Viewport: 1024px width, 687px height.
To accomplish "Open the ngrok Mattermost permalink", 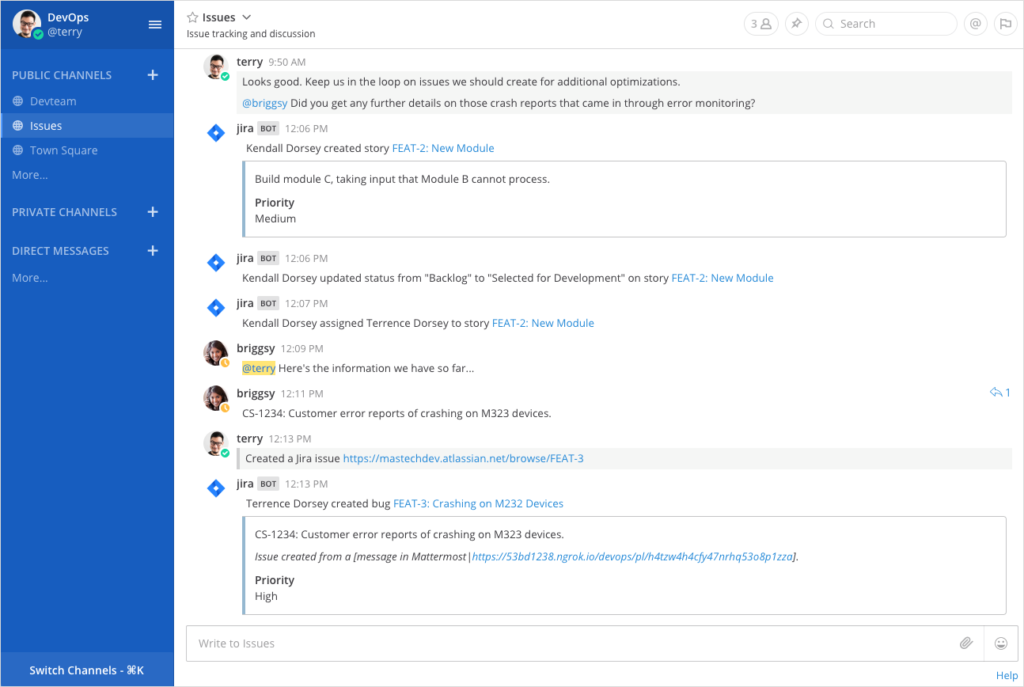I will tap(632, 556).
